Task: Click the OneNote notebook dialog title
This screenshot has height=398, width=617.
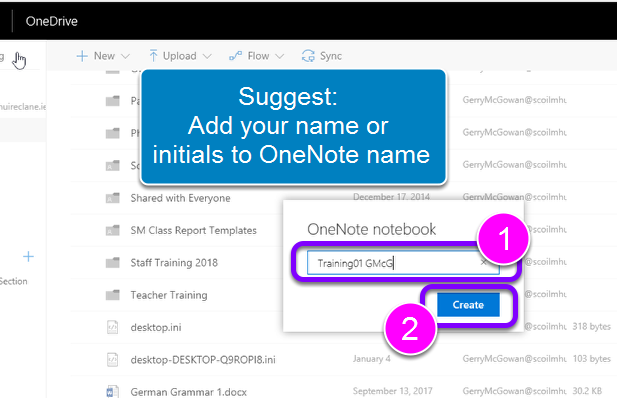Action: 371,230
